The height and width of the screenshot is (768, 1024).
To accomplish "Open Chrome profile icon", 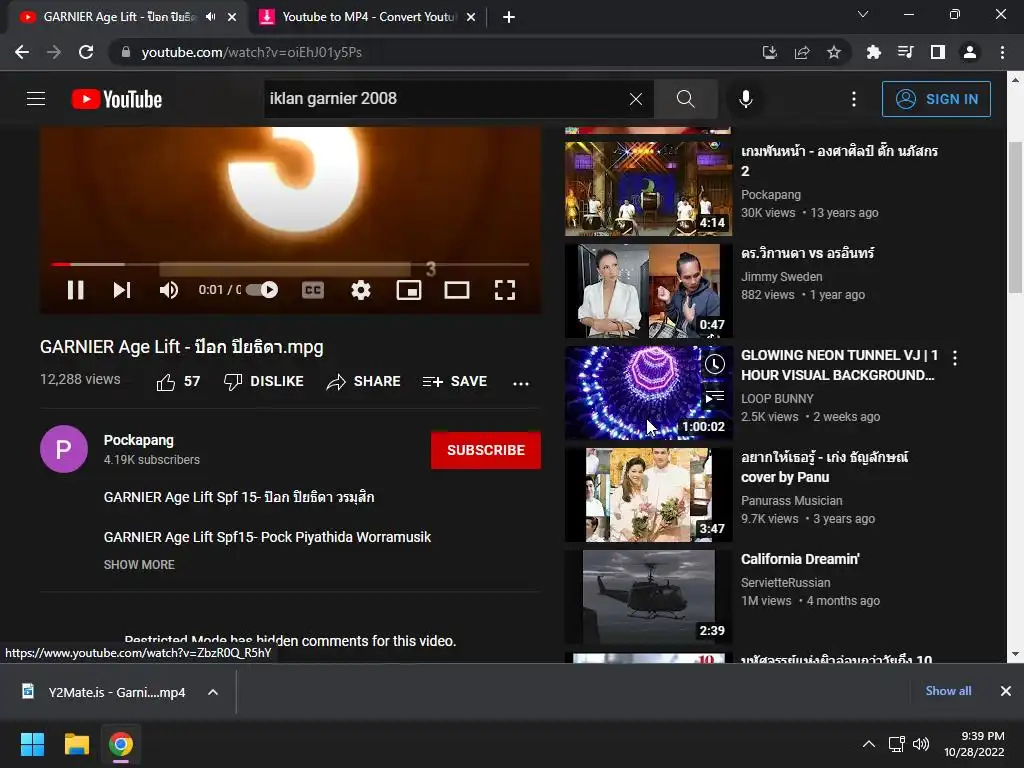I will pos(970,52).
